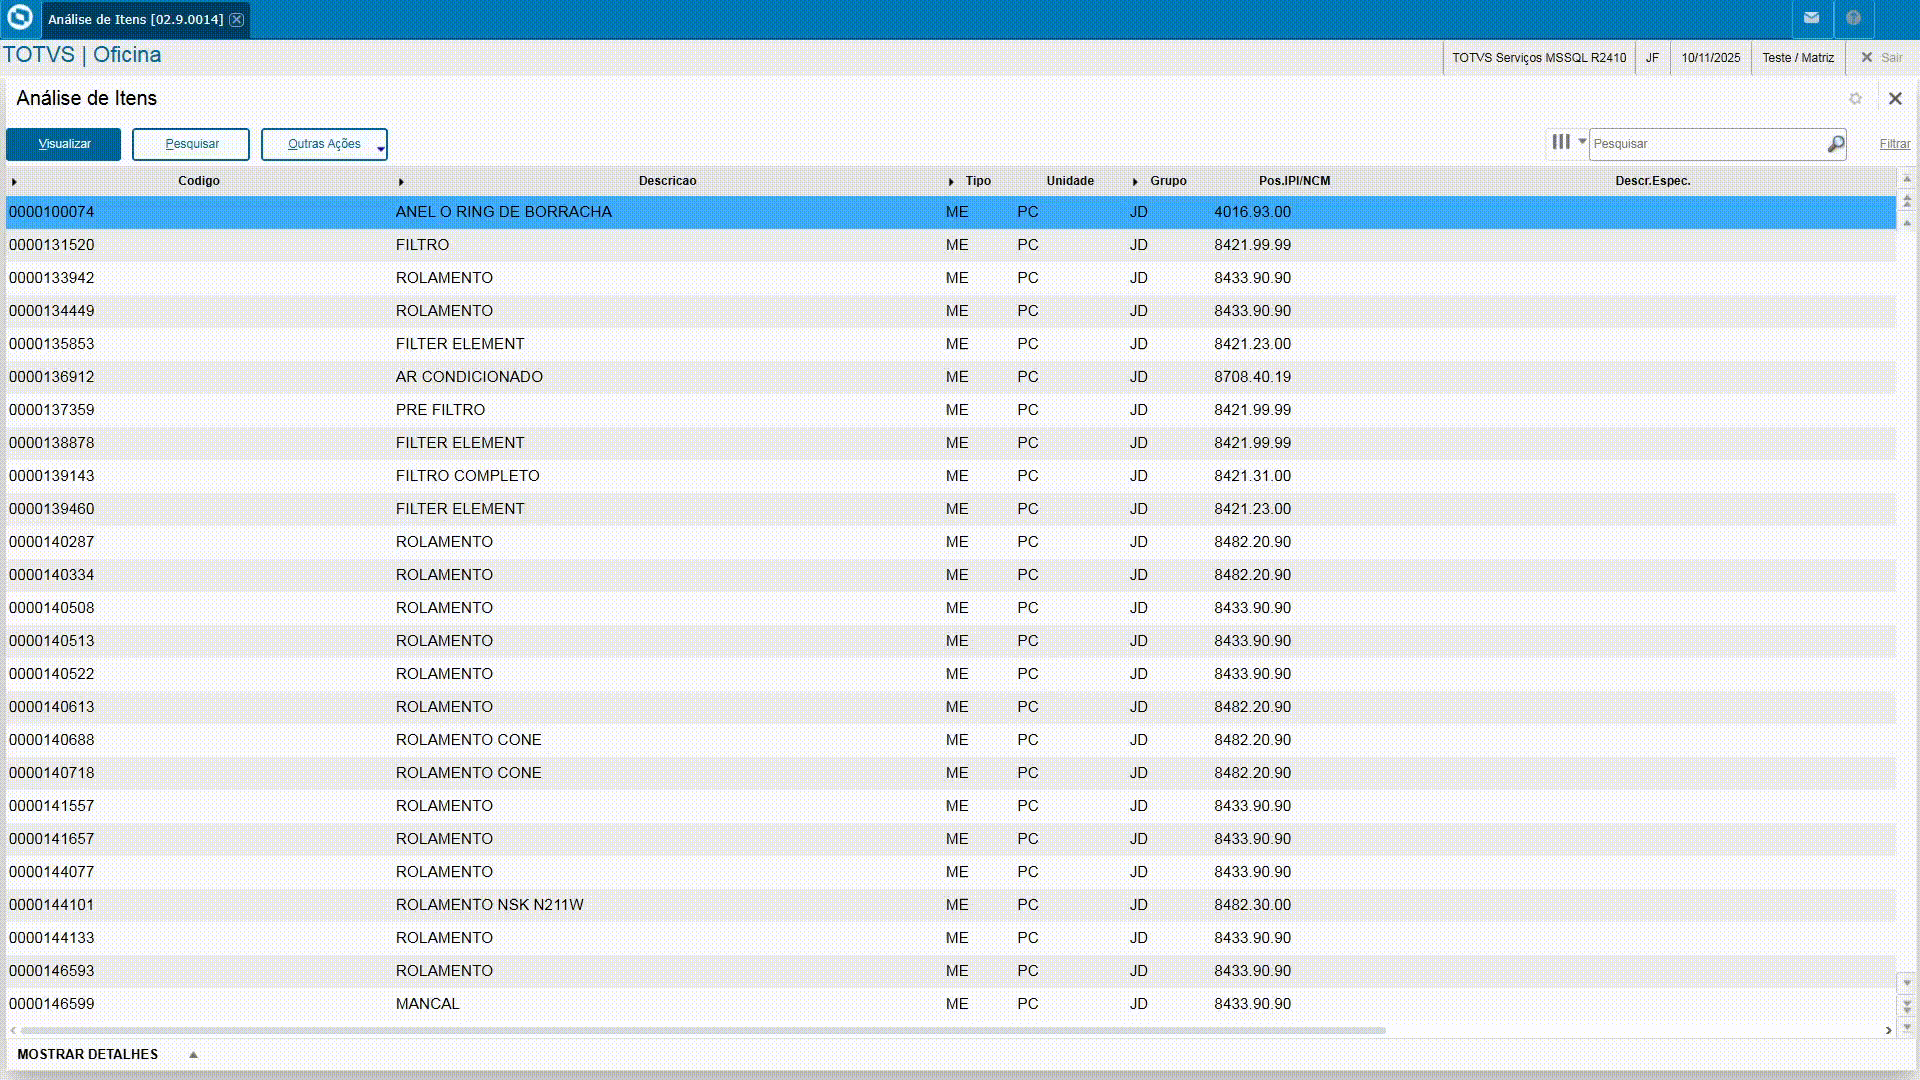
Task: Open the dropdown arrow next to the columns icon
Action: click(1582, 142)
